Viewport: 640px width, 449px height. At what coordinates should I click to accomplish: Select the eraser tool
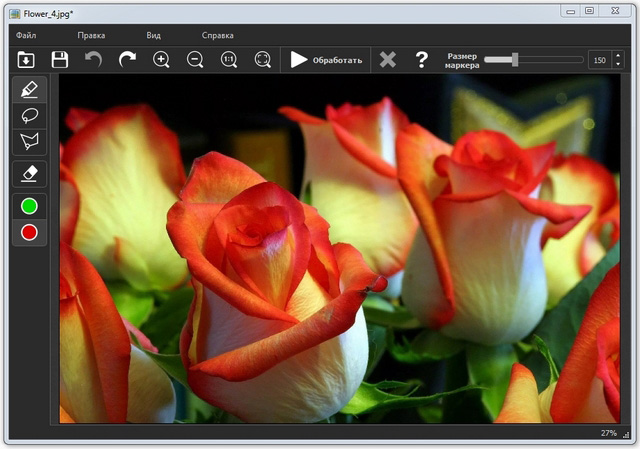coord(29,174)
